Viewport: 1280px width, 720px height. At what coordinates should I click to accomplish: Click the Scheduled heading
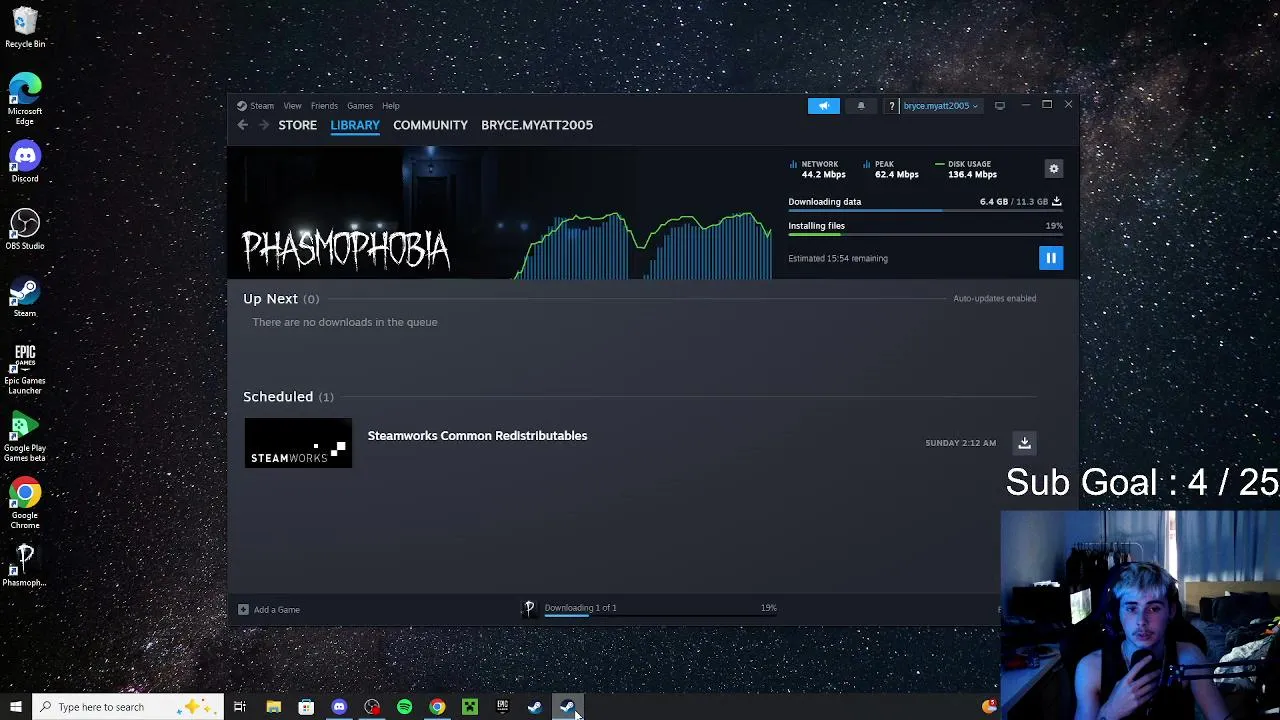[278, 397]
